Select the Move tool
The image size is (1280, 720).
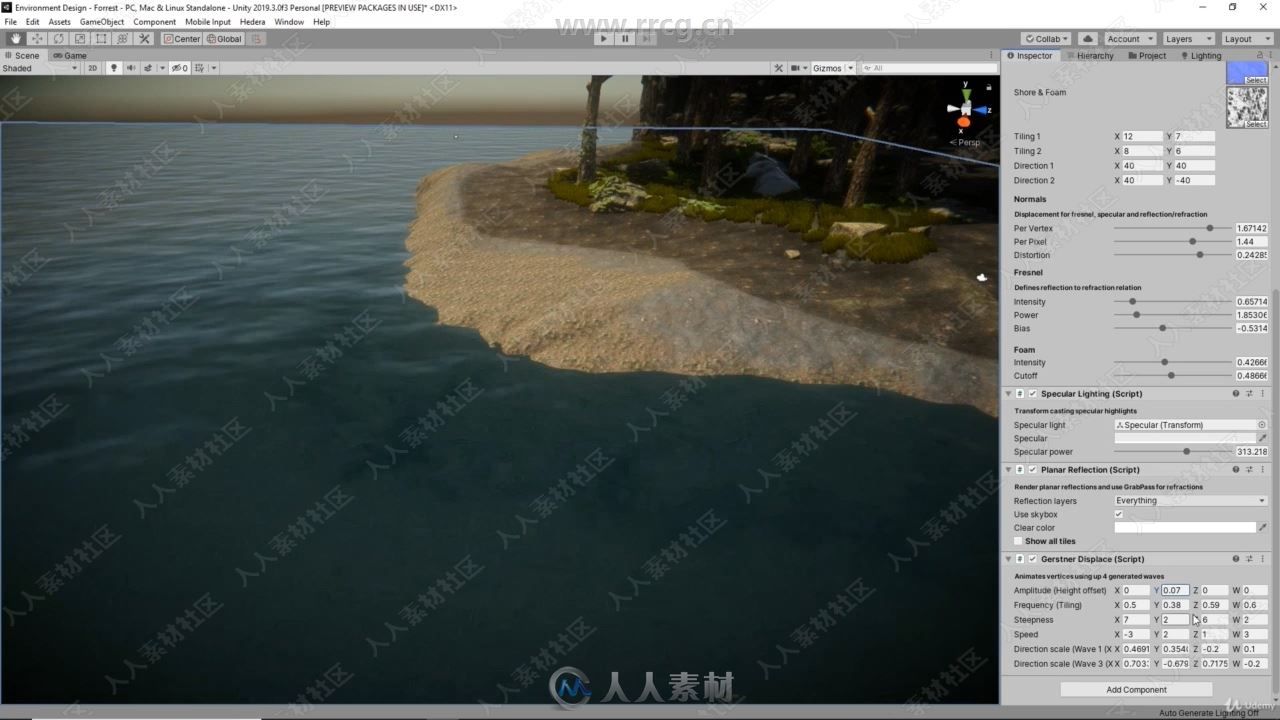37,39
